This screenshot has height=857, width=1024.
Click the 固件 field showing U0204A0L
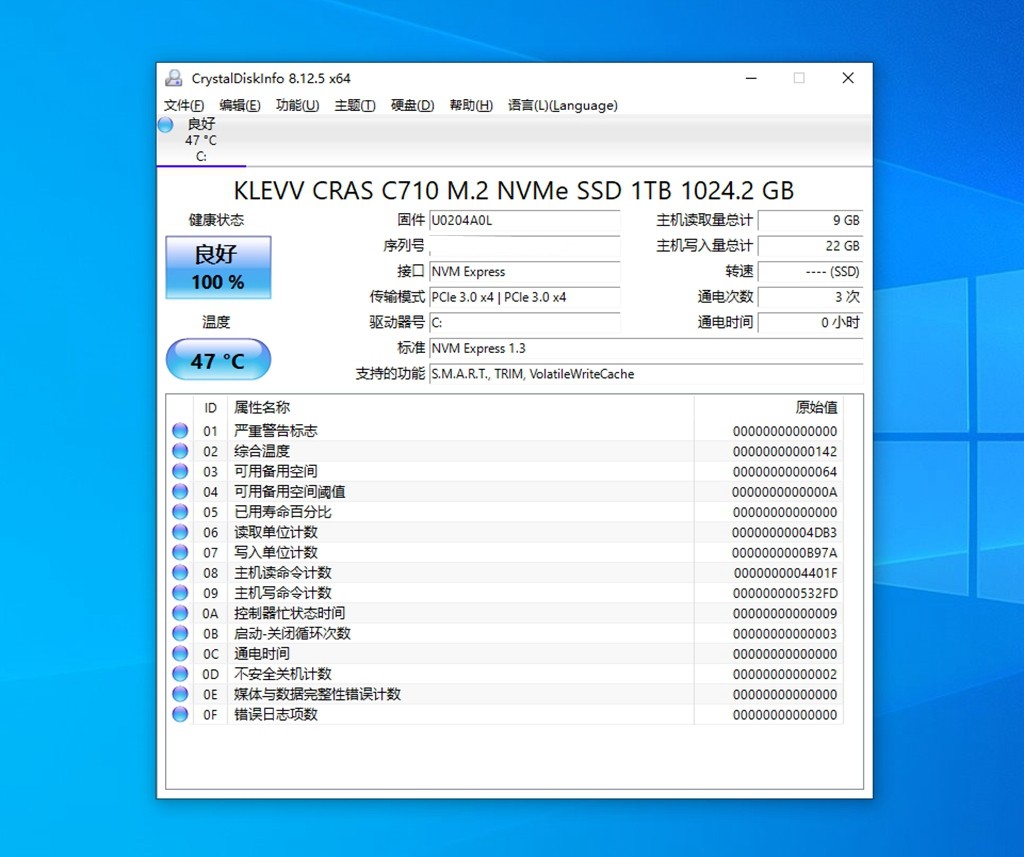pyautogui.click(x=524, y=221)
